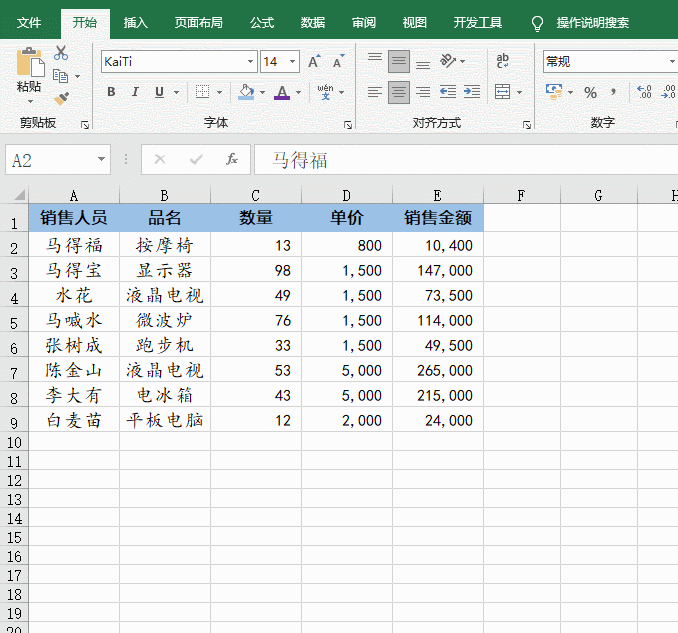The width and height of the screenshot is (678, 633).
Task: Click the confirm checkmark in formula bar
Action: (x=196, y=160)
